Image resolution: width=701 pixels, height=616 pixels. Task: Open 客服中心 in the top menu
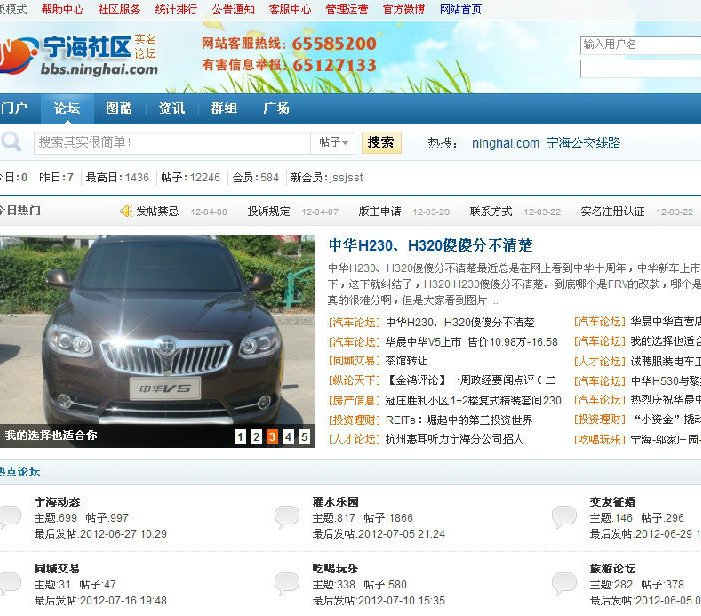tap(290, 9)
